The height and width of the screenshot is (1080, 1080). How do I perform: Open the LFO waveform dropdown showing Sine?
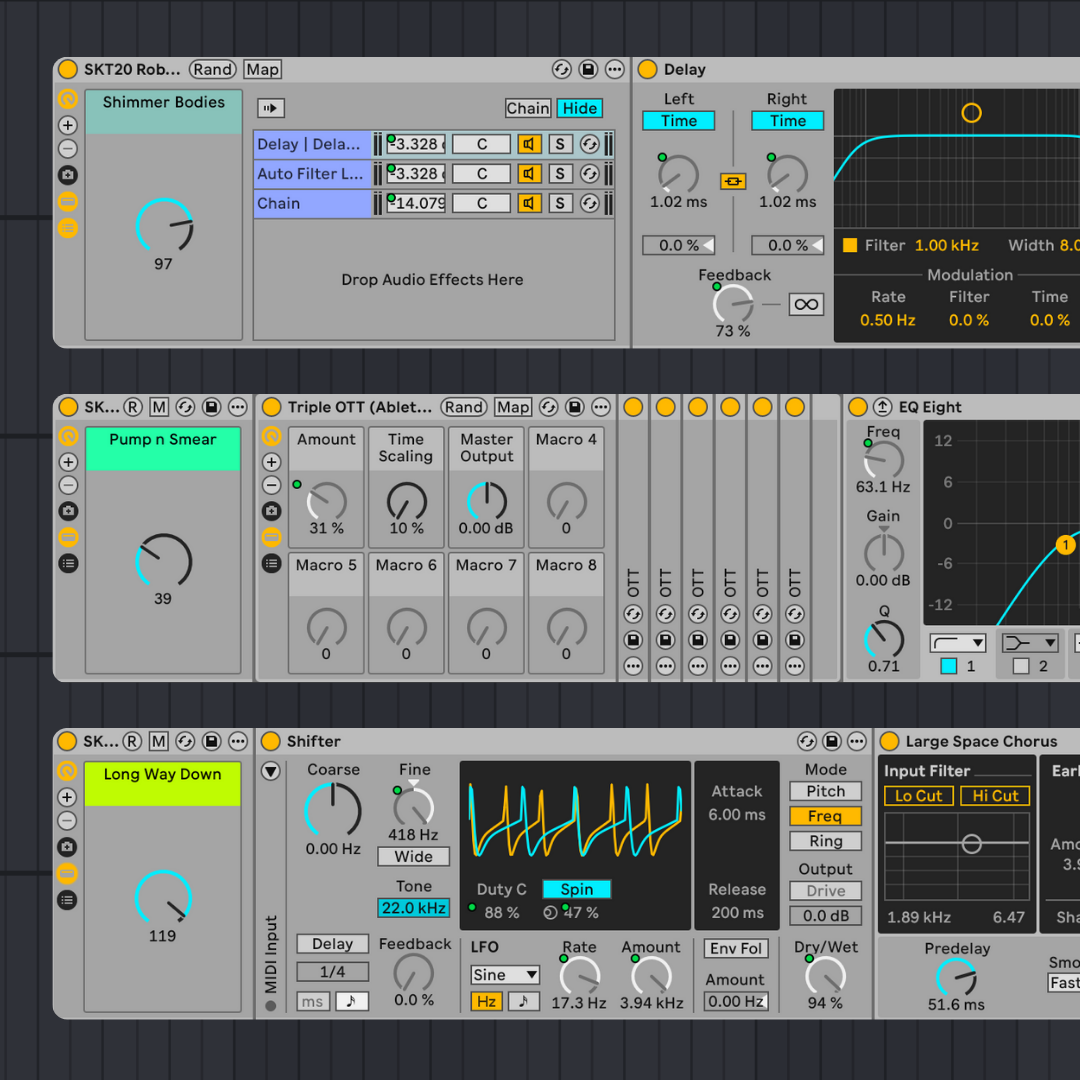click(x=505, y=974)
